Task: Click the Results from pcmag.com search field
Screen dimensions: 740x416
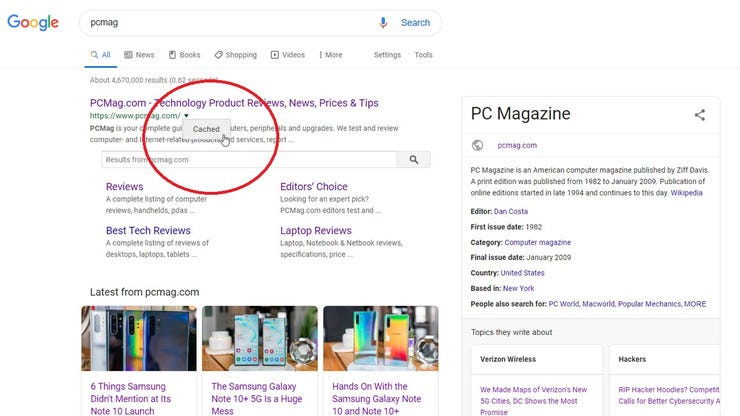Action: pyautogui.click(x=249, y=160)
